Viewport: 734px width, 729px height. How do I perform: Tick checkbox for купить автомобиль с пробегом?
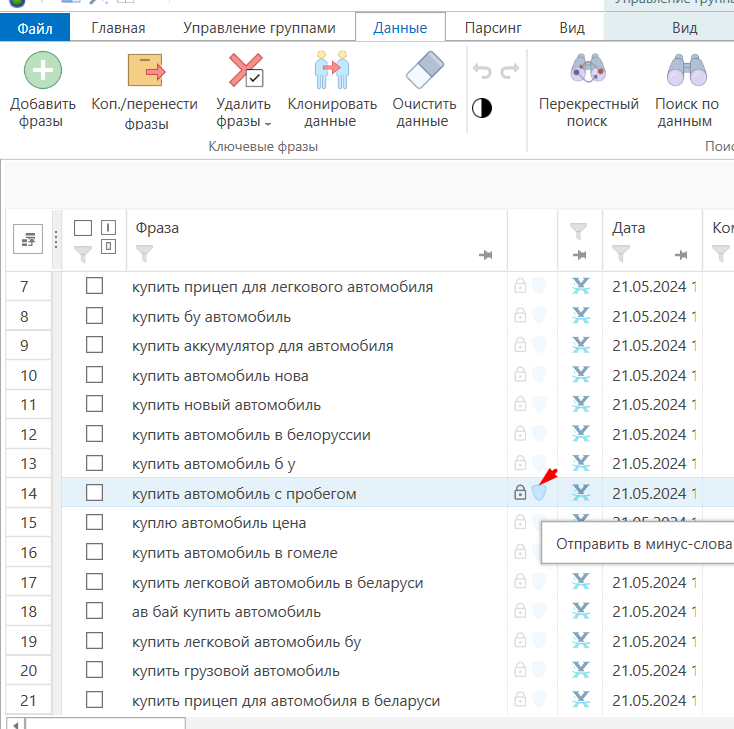pos(95,493)
